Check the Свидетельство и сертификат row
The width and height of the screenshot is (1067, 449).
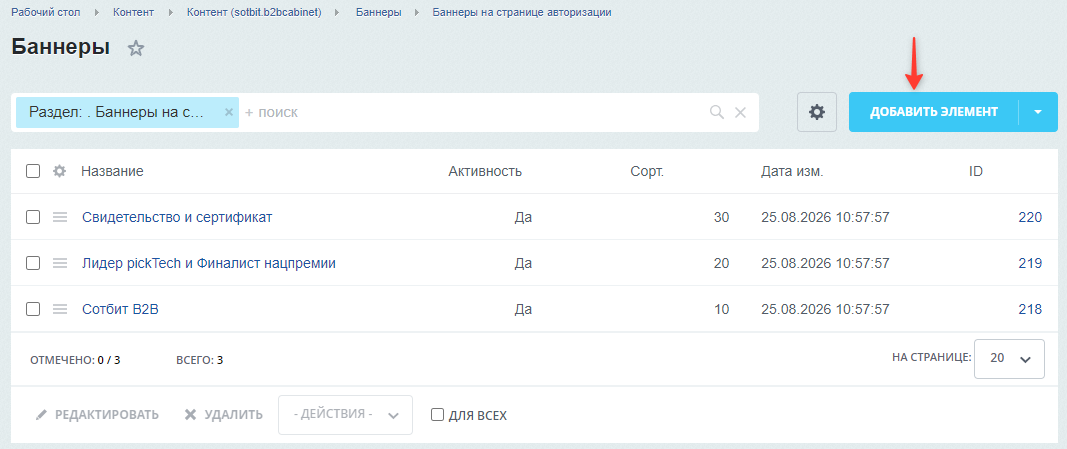[33, 217]
